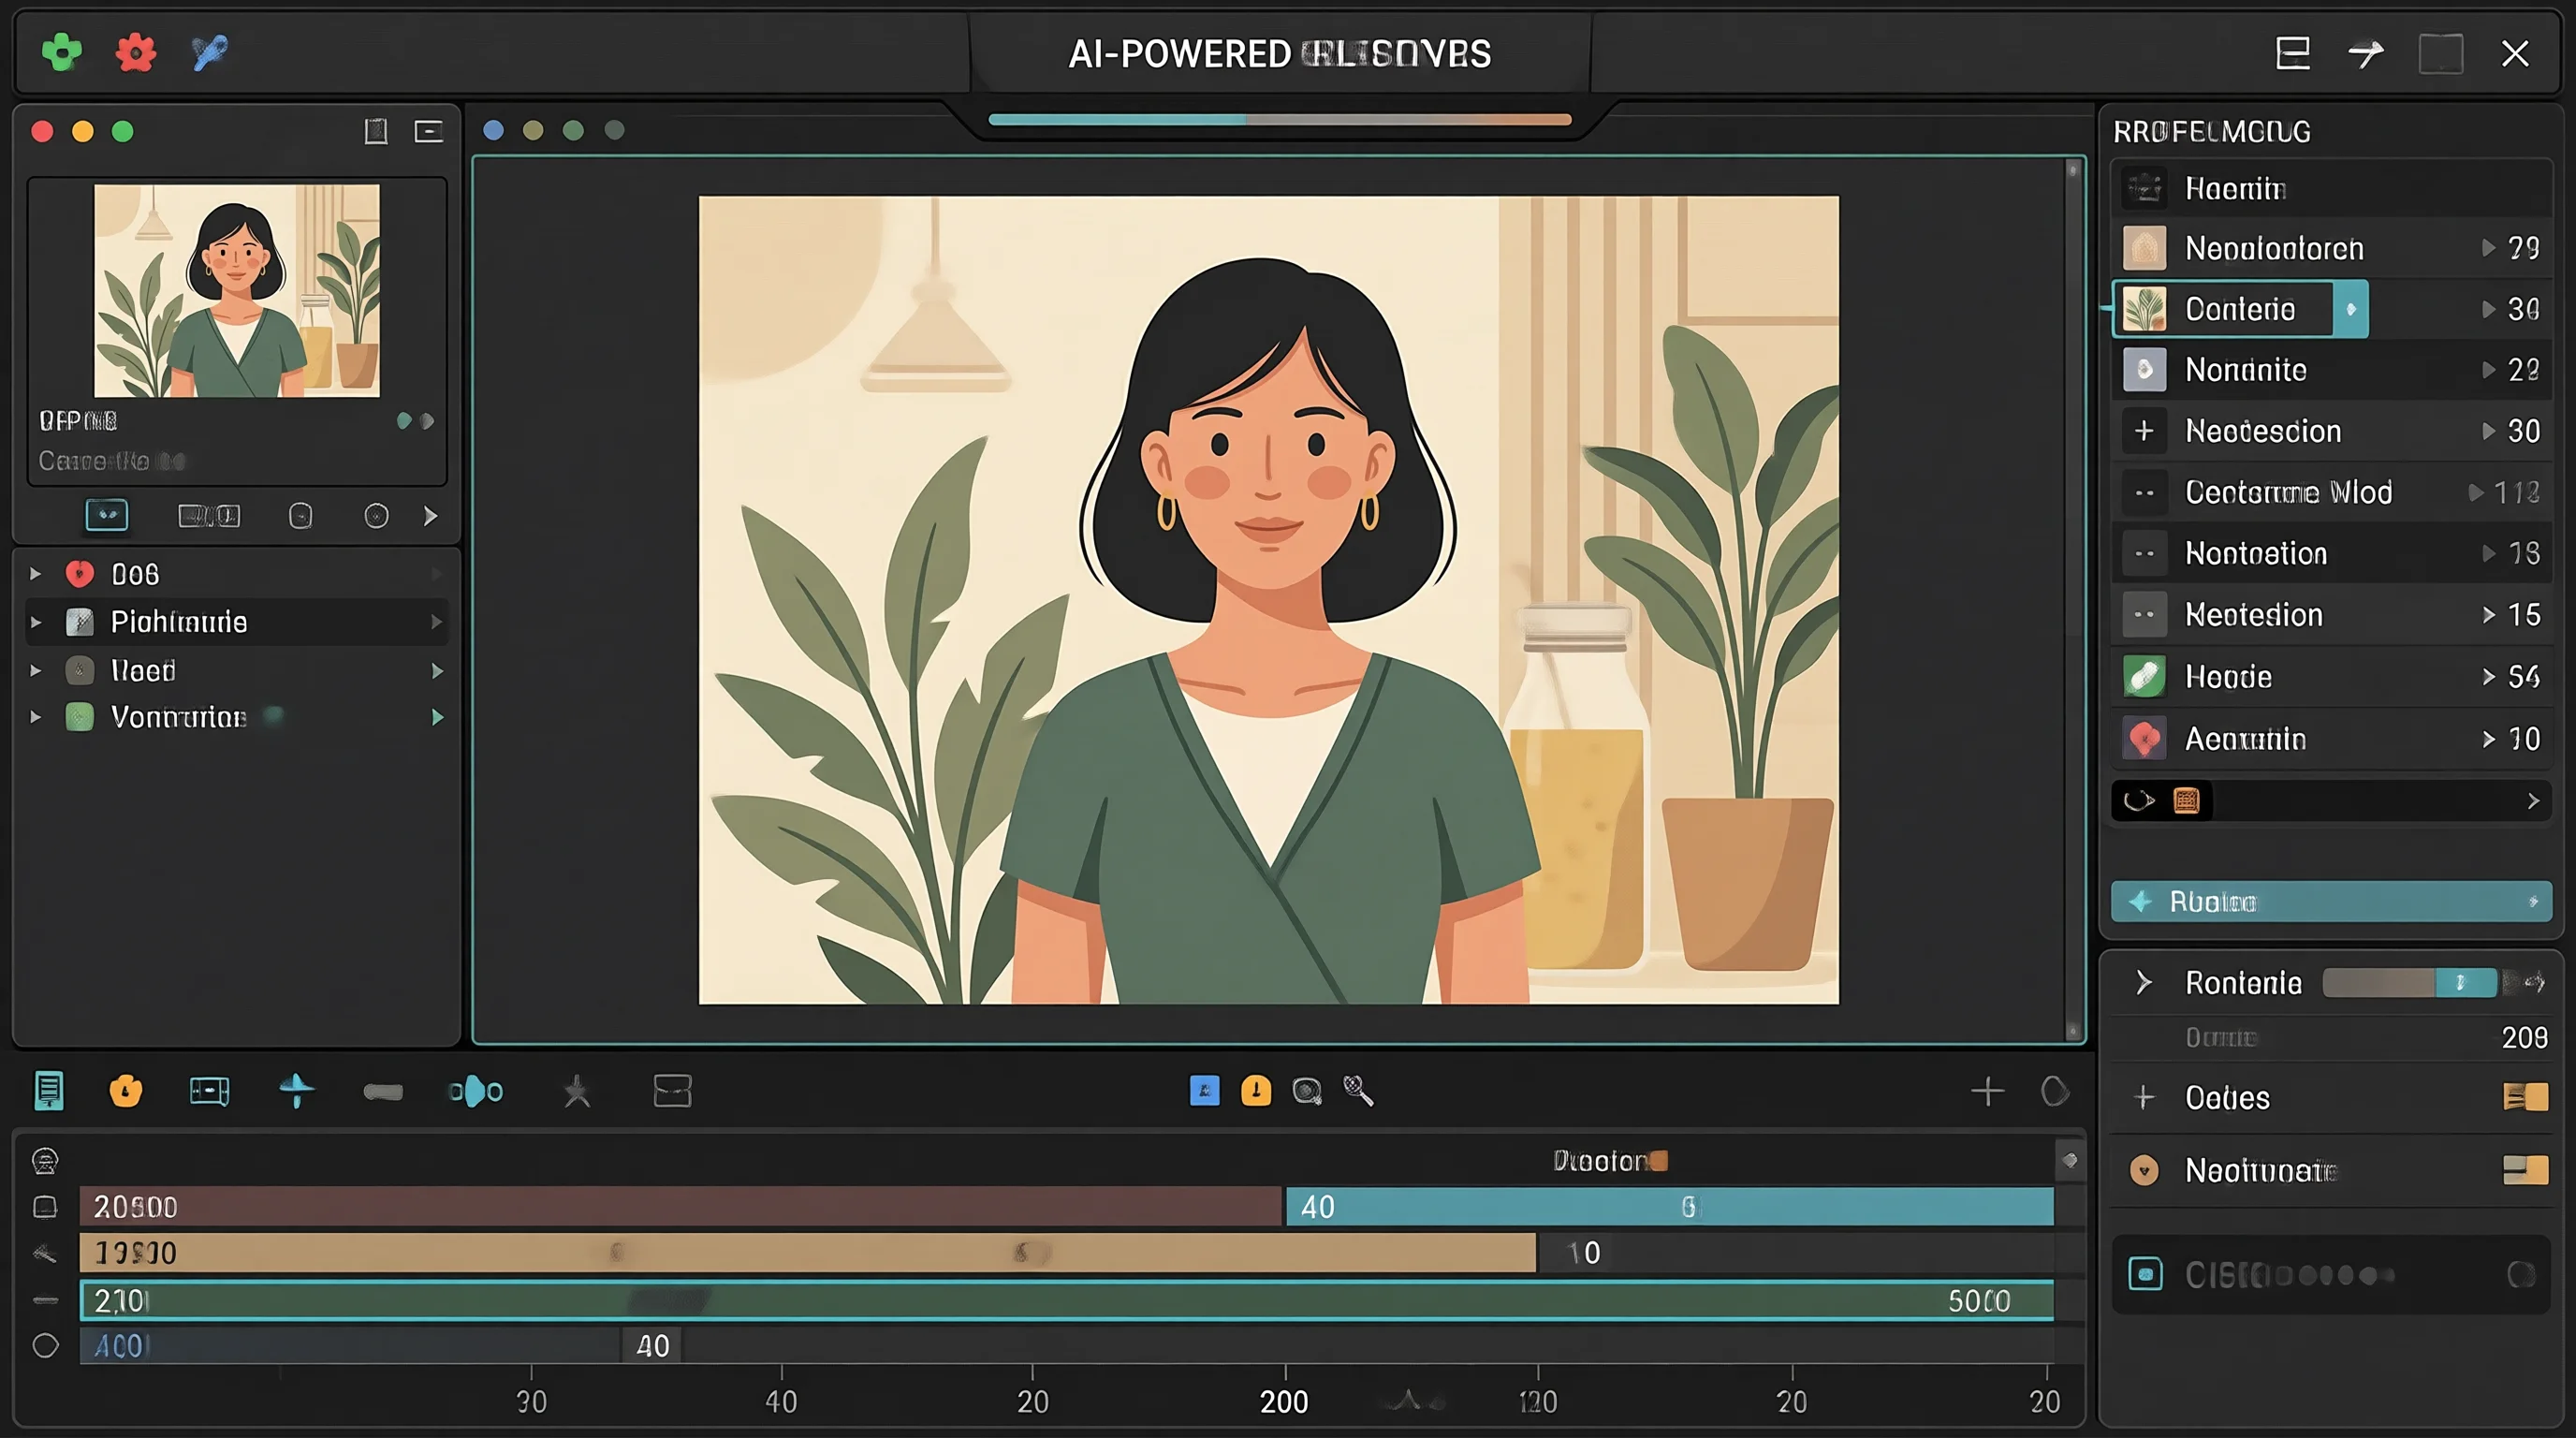
Task: Adjust the Ronteria slider bar
Action: (x=2409, y=983)
